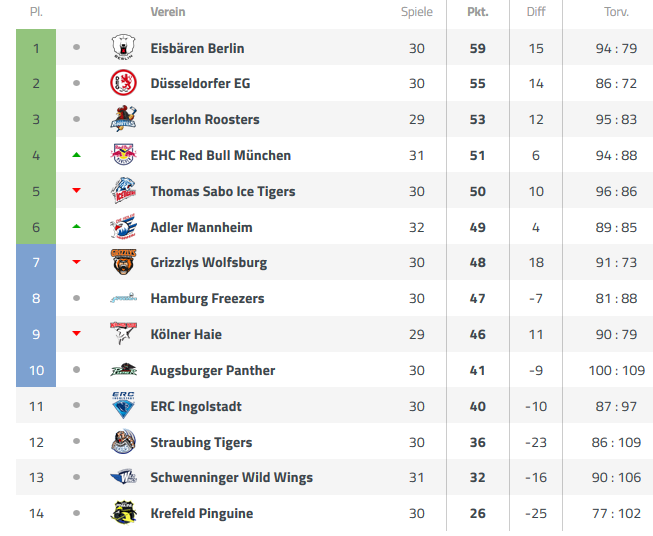Click red down arrow beside Grizzlys Wolfsburg
Viewport: 653px width, 536px height.
click(x=76, y=262)
